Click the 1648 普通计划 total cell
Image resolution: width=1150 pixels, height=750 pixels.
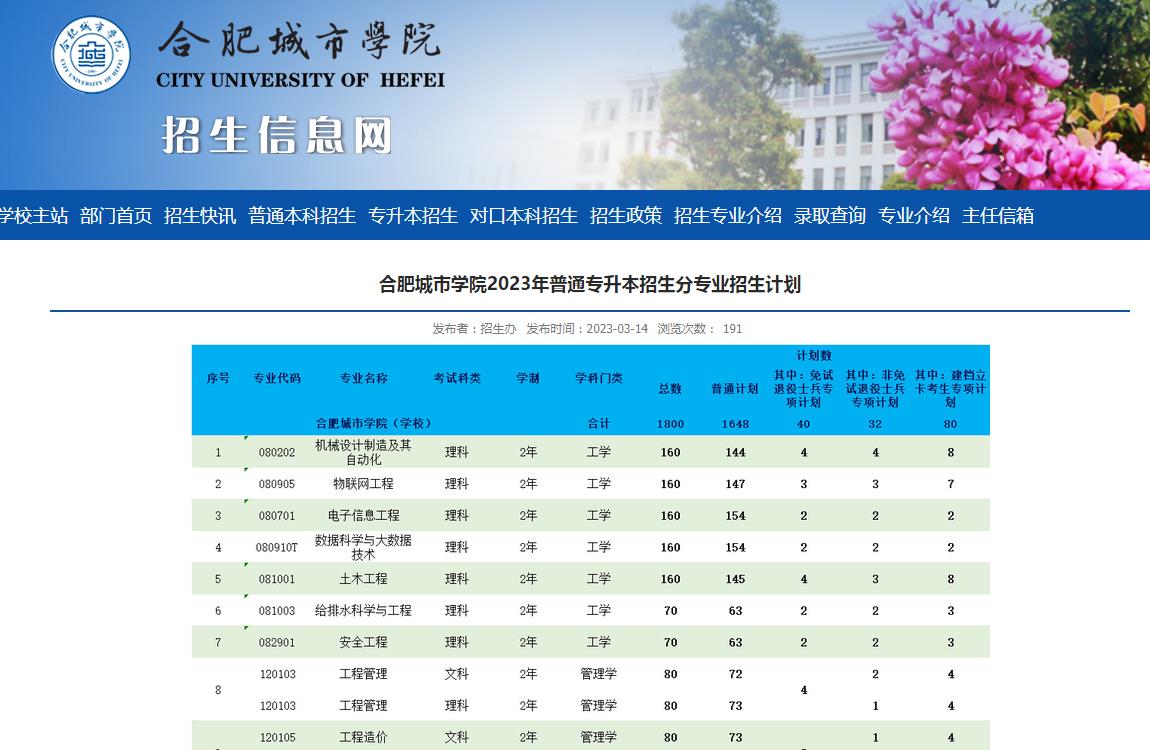click(735, 424)
